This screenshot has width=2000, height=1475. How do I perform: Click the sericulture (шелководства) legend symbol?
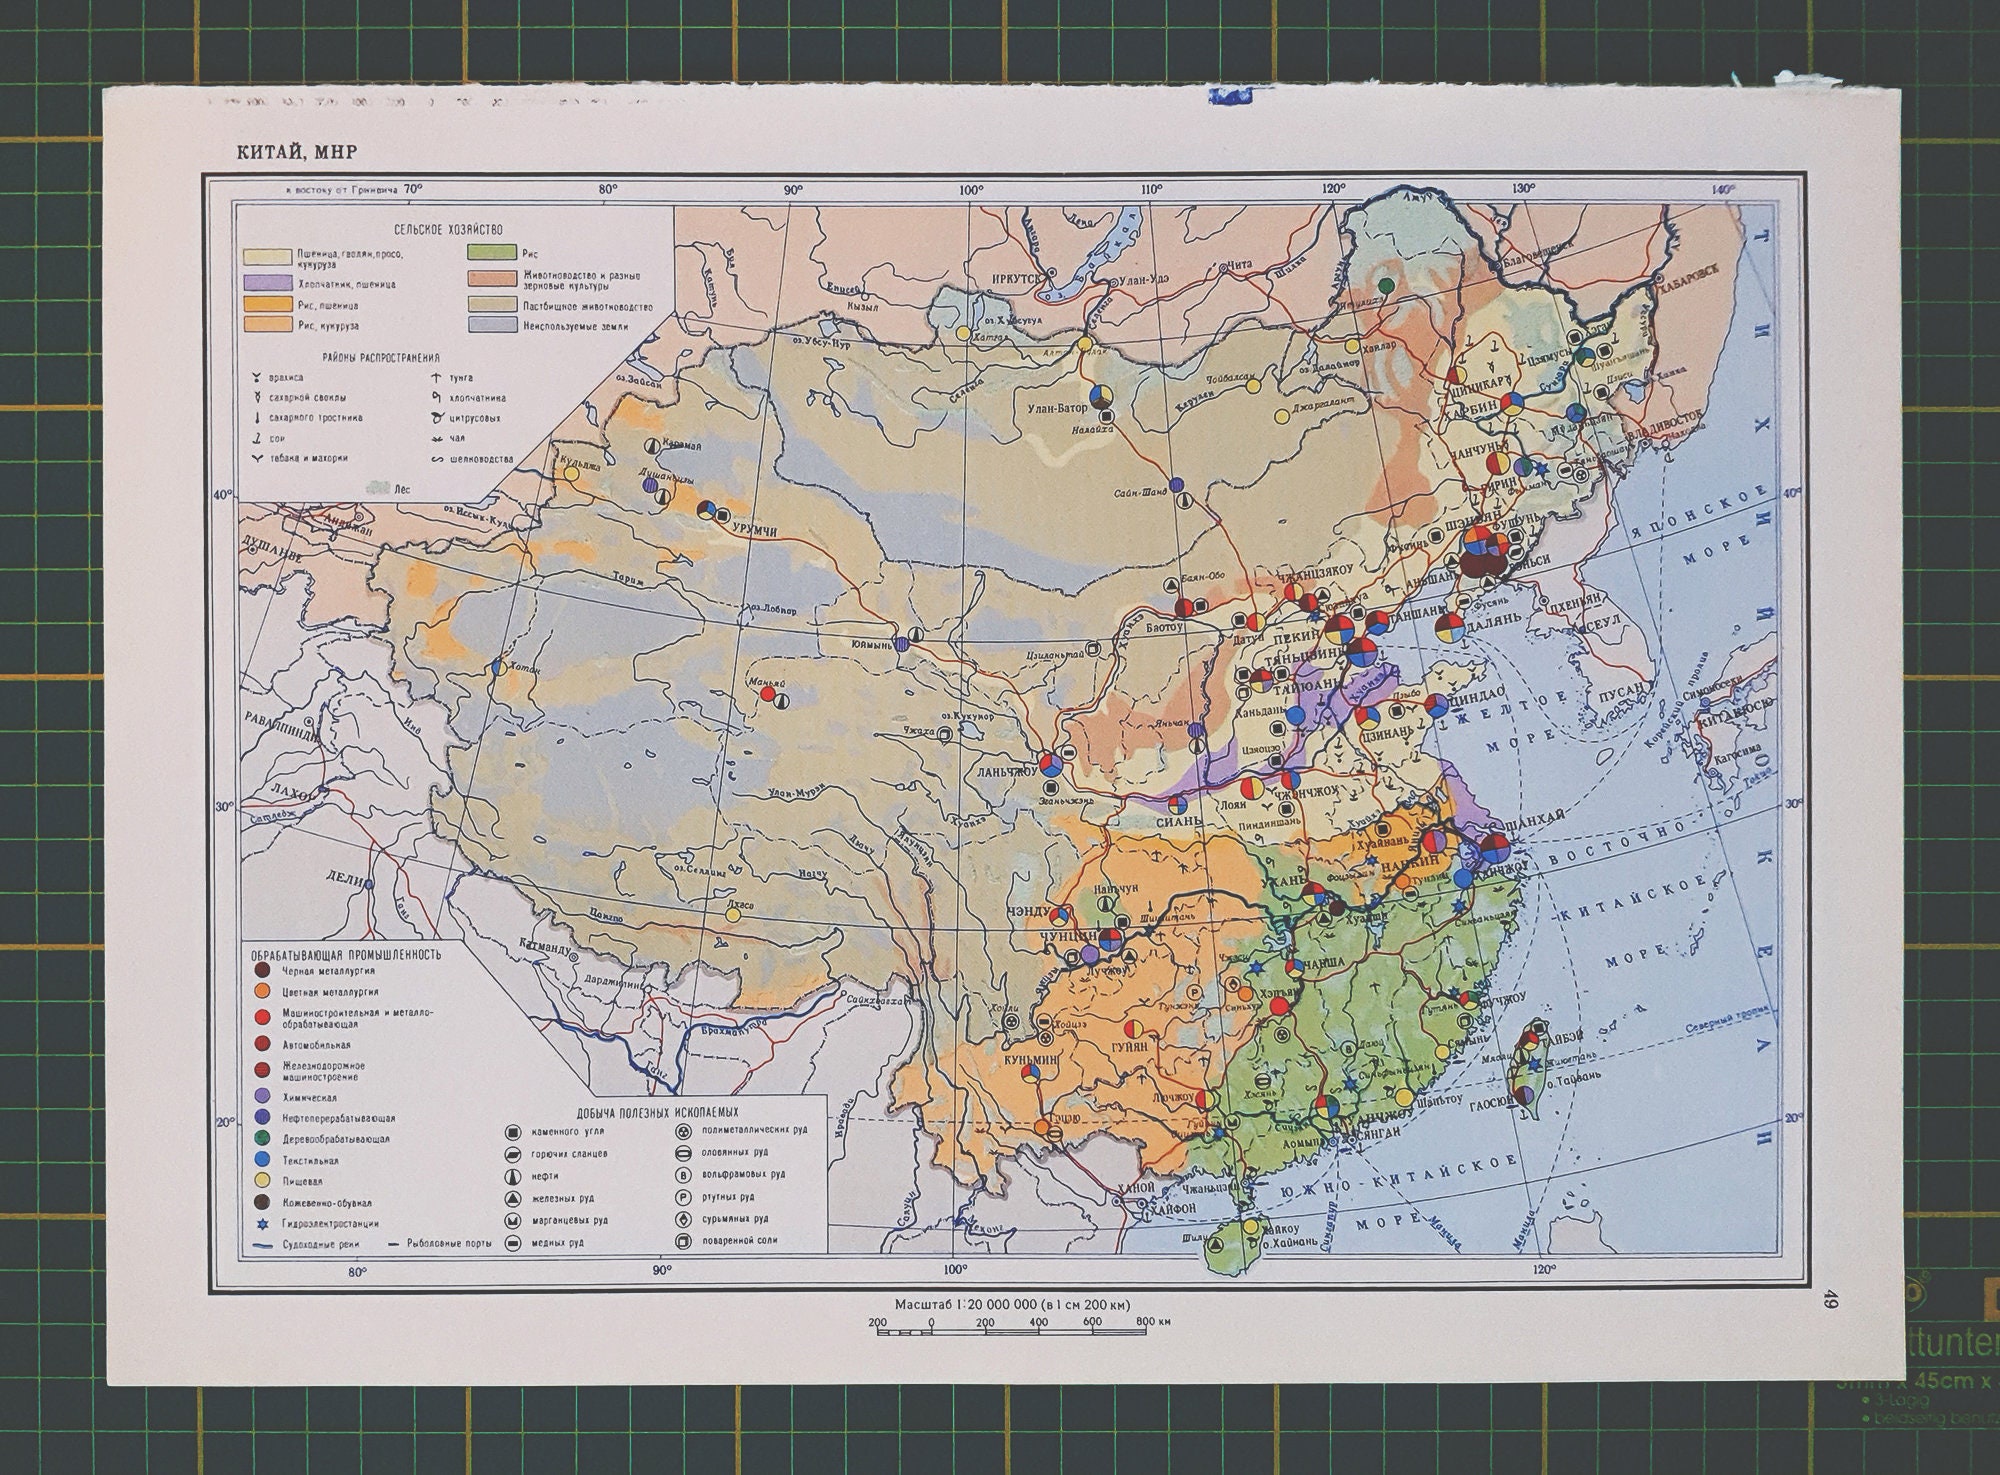pos(436,459)
